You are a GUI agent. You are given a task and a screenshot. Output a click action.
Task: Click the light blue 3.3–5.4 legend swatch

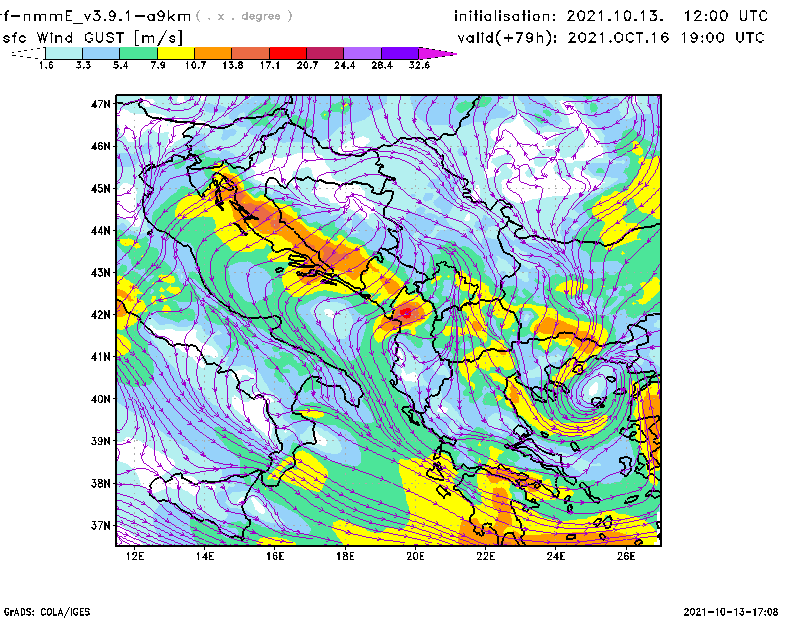click(101, 53)
